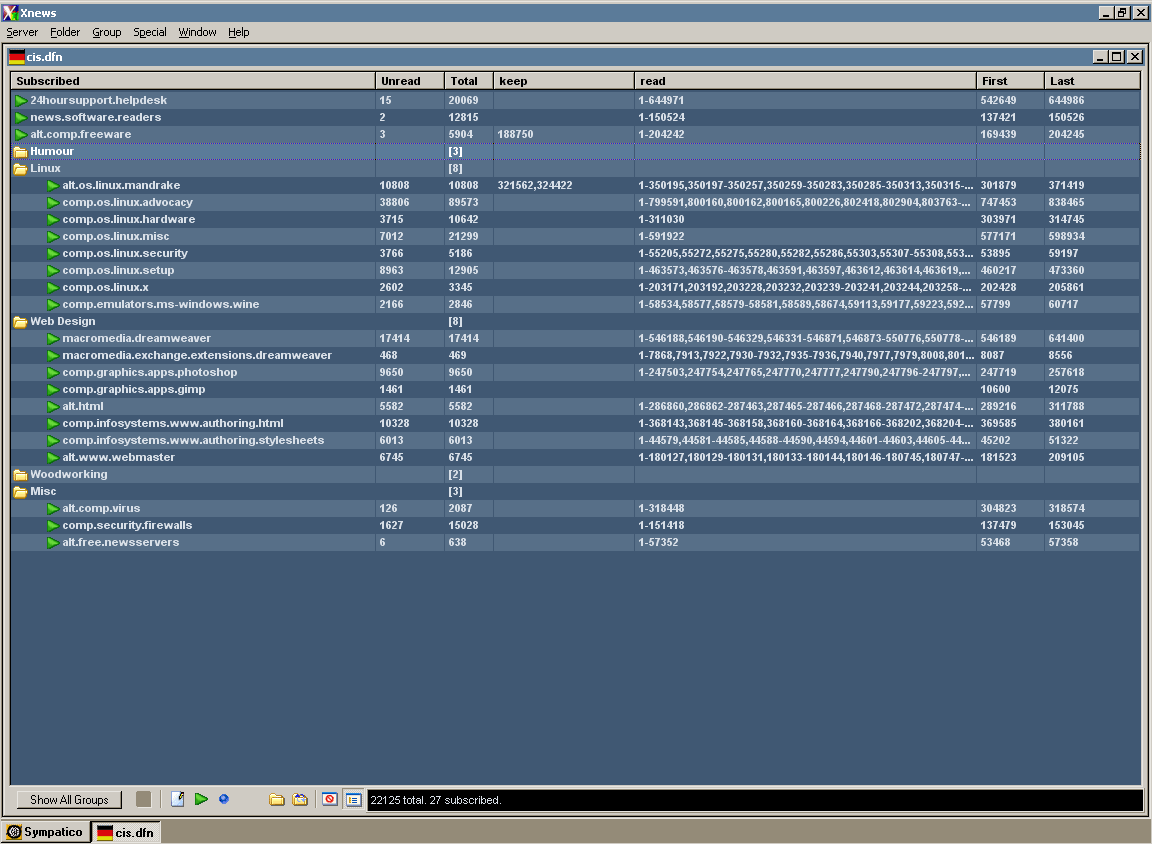Image resolution: width=1152 pixels, height=844 pixels.
Task: Expand the Woodworking folder
Action: 20,475
